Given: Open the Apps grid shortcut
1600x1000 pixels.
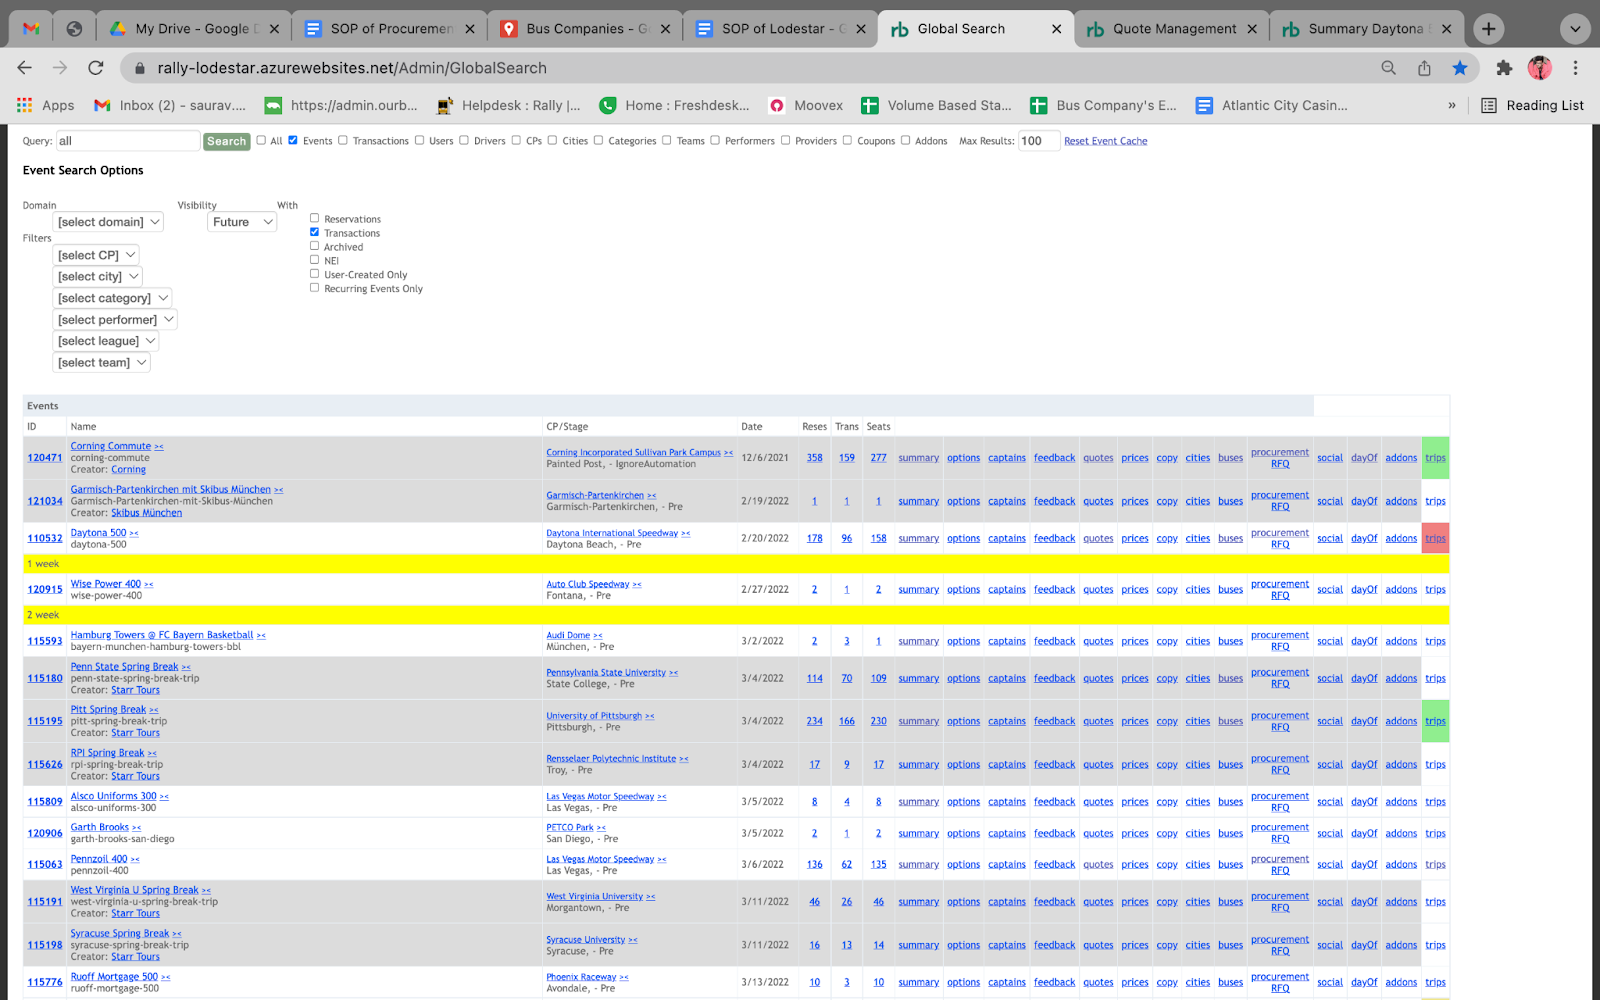Looking at the screenshot, I should [x=46, y=105].
